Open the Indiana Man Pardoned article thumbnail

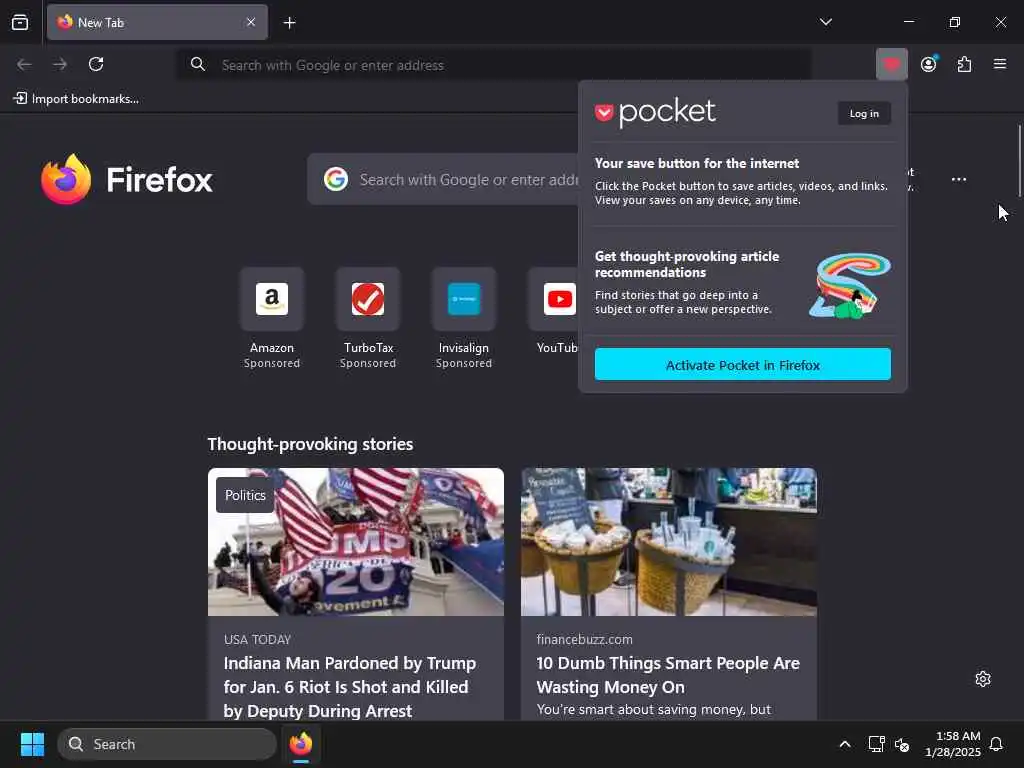point(356,541)
